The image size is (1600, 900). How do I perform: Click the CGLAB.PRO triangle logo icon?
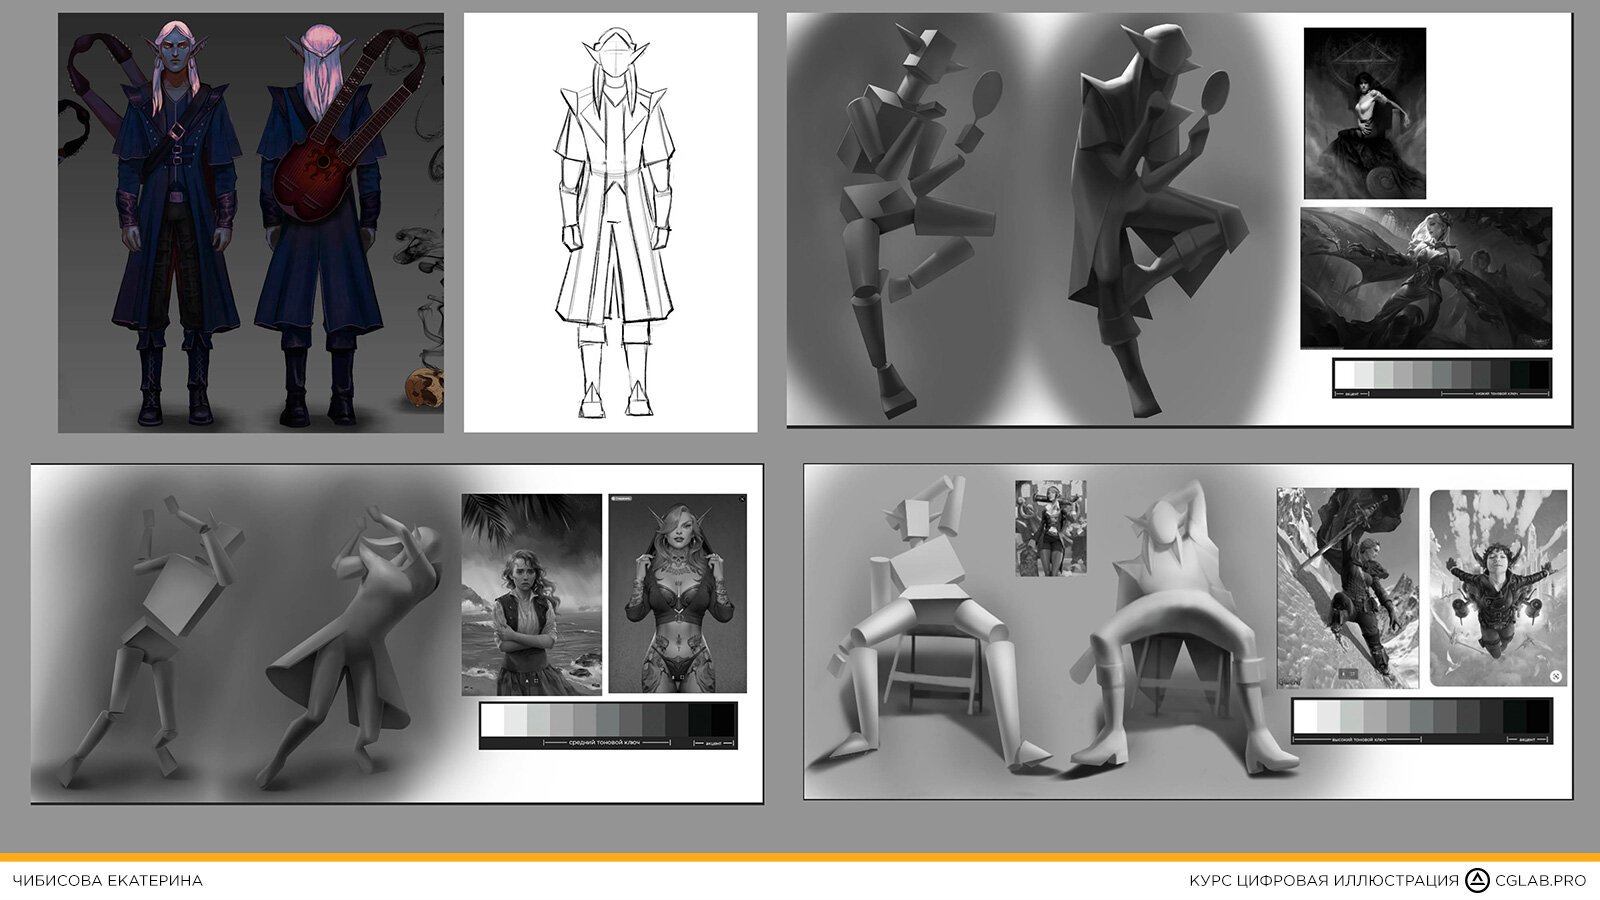1477,880
